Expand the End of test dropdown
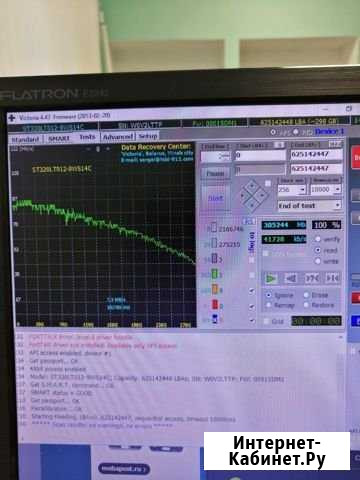 point(310,205)
